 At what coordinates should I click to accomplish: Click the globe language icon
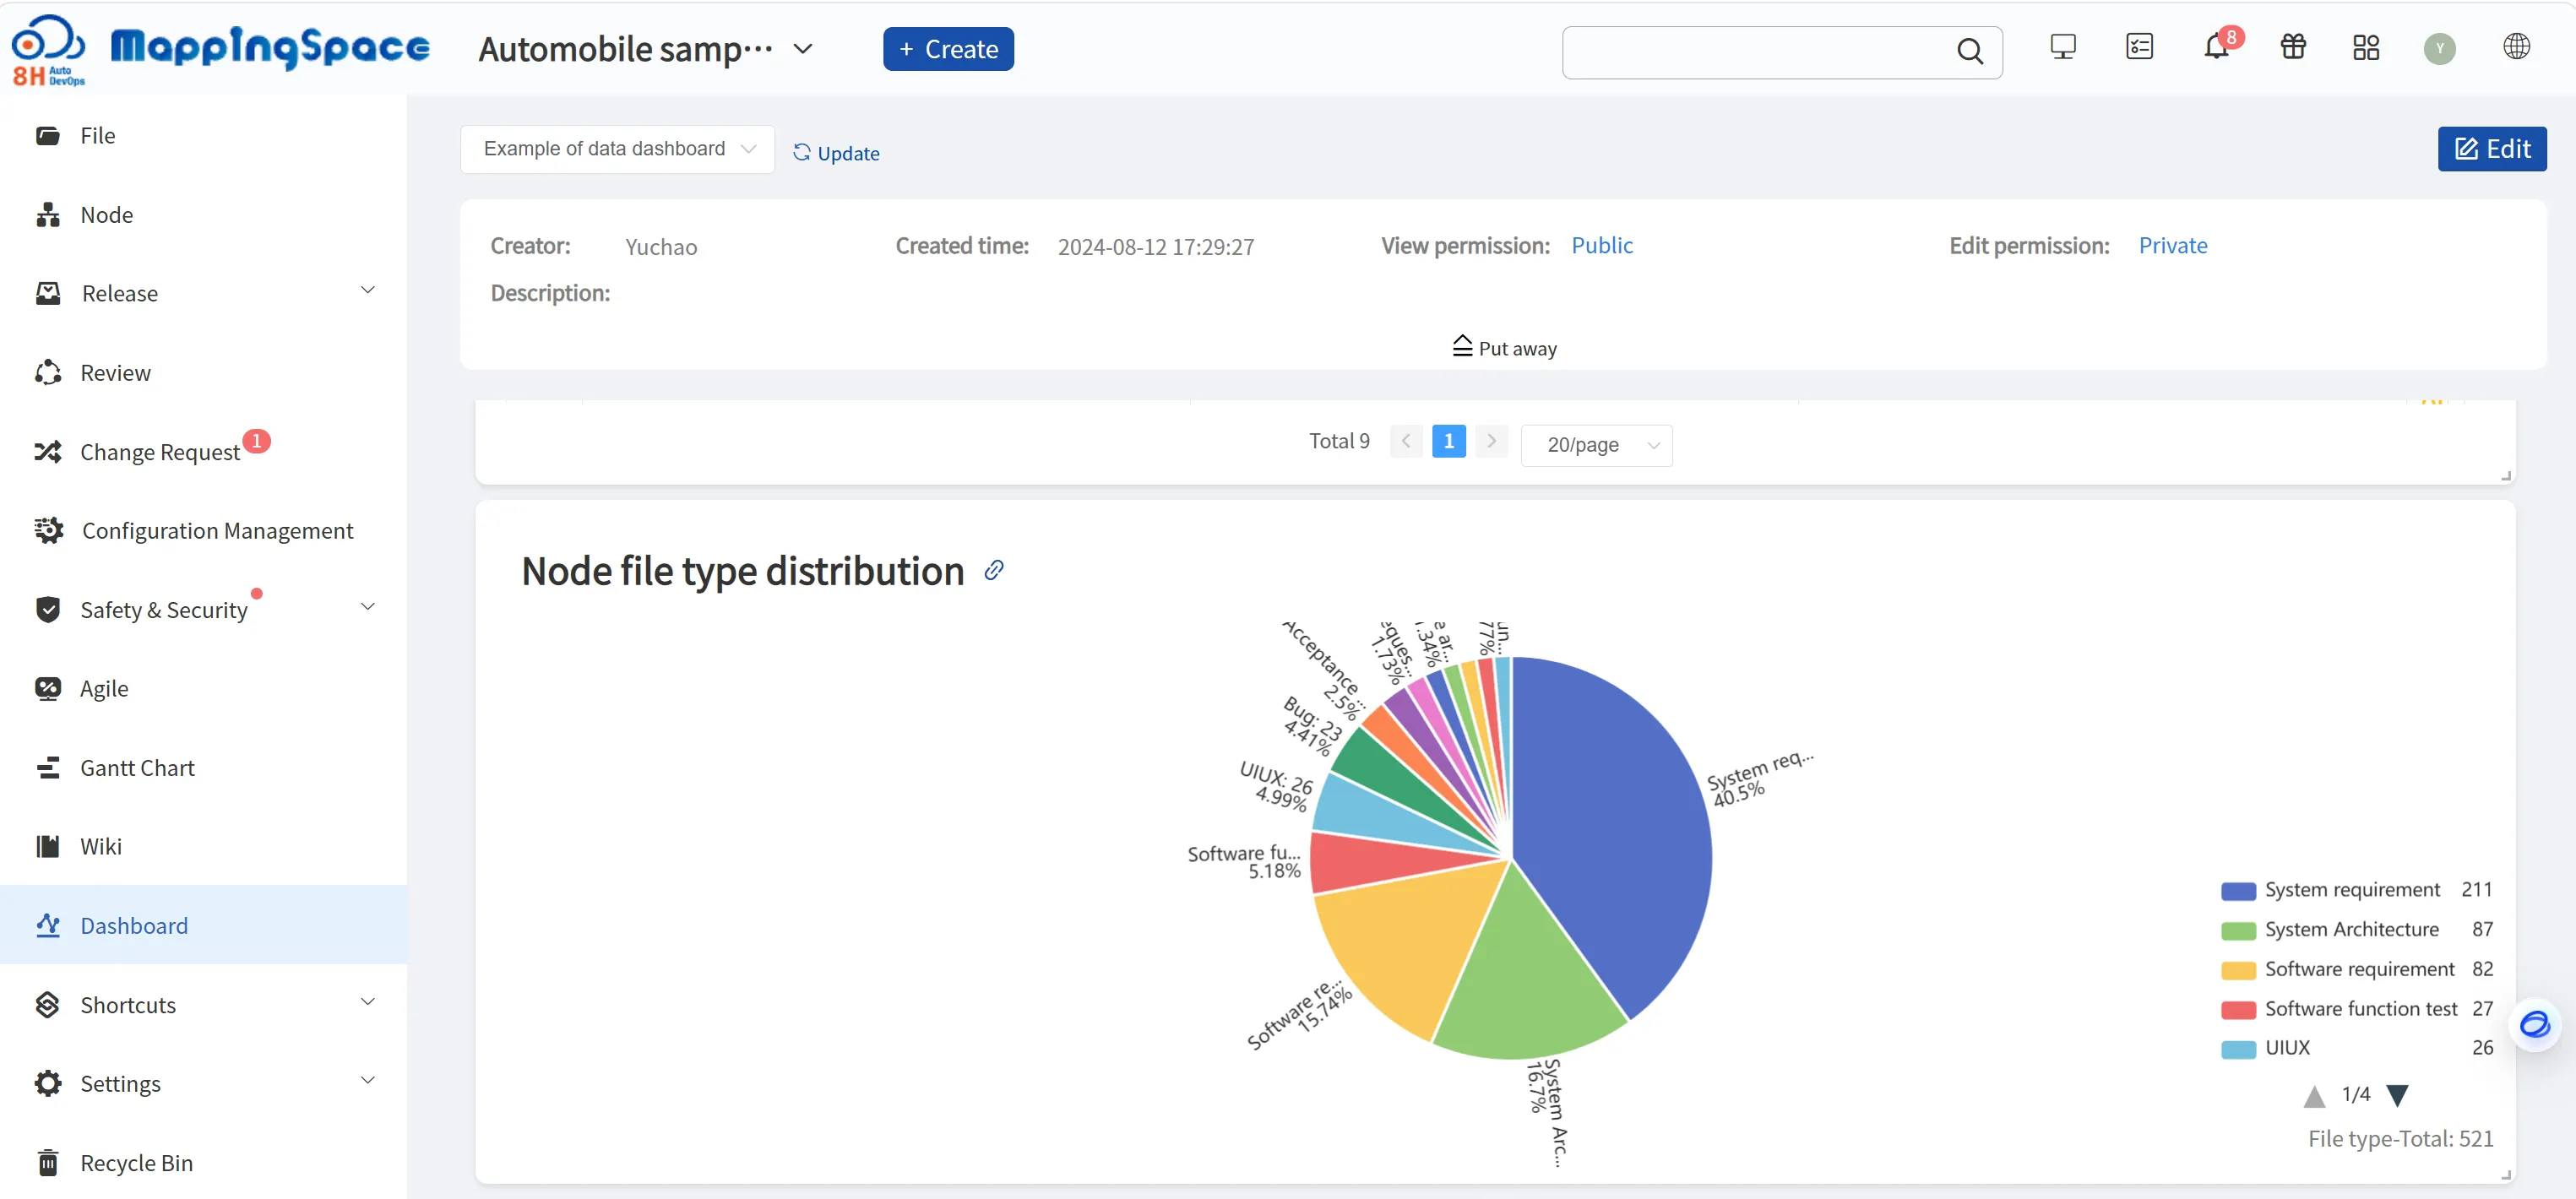pyautogui.click(x=2516, y=47)
